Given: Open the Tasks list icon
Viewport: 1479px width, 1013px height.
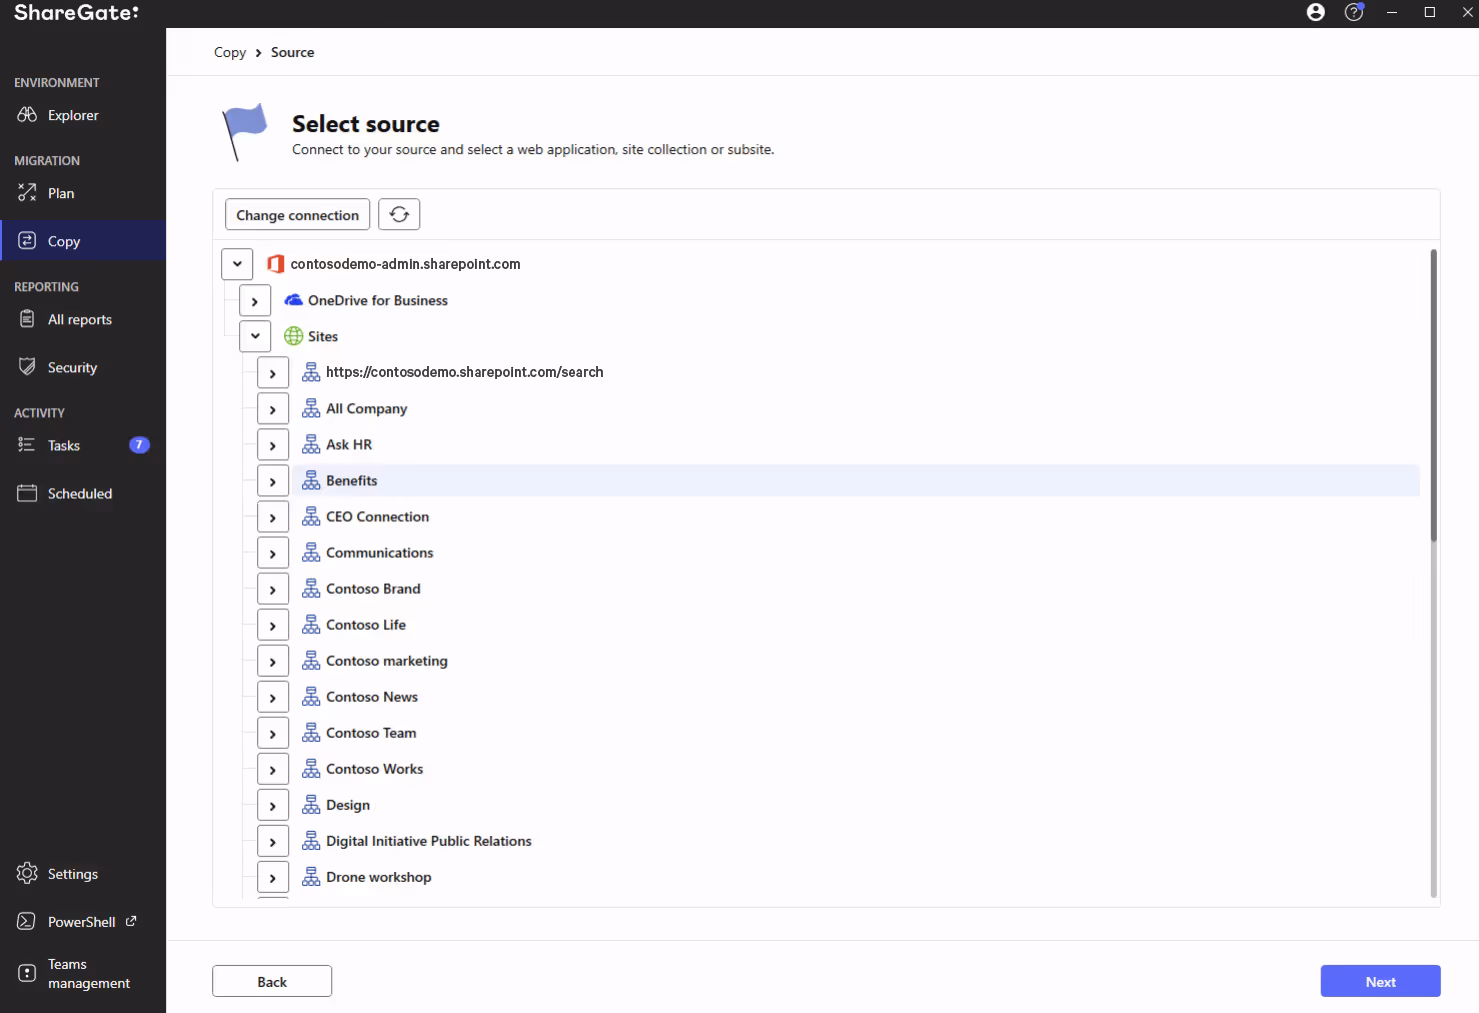Looking at the screenshot, I should [27, 445].
